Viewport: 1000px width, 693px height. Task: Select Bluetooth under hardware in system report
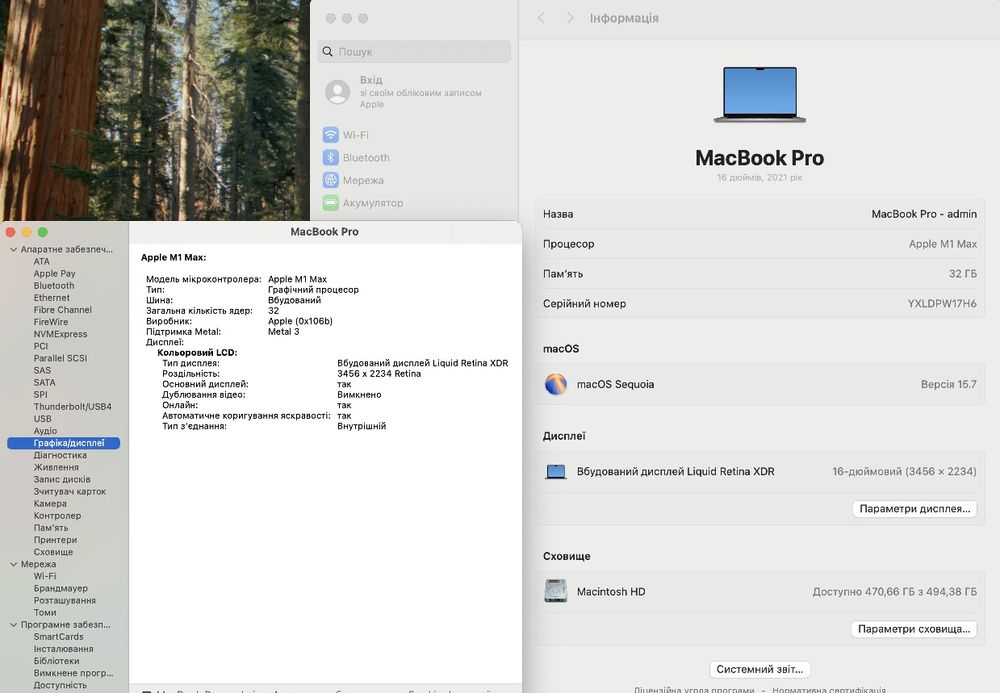(54, 286)
